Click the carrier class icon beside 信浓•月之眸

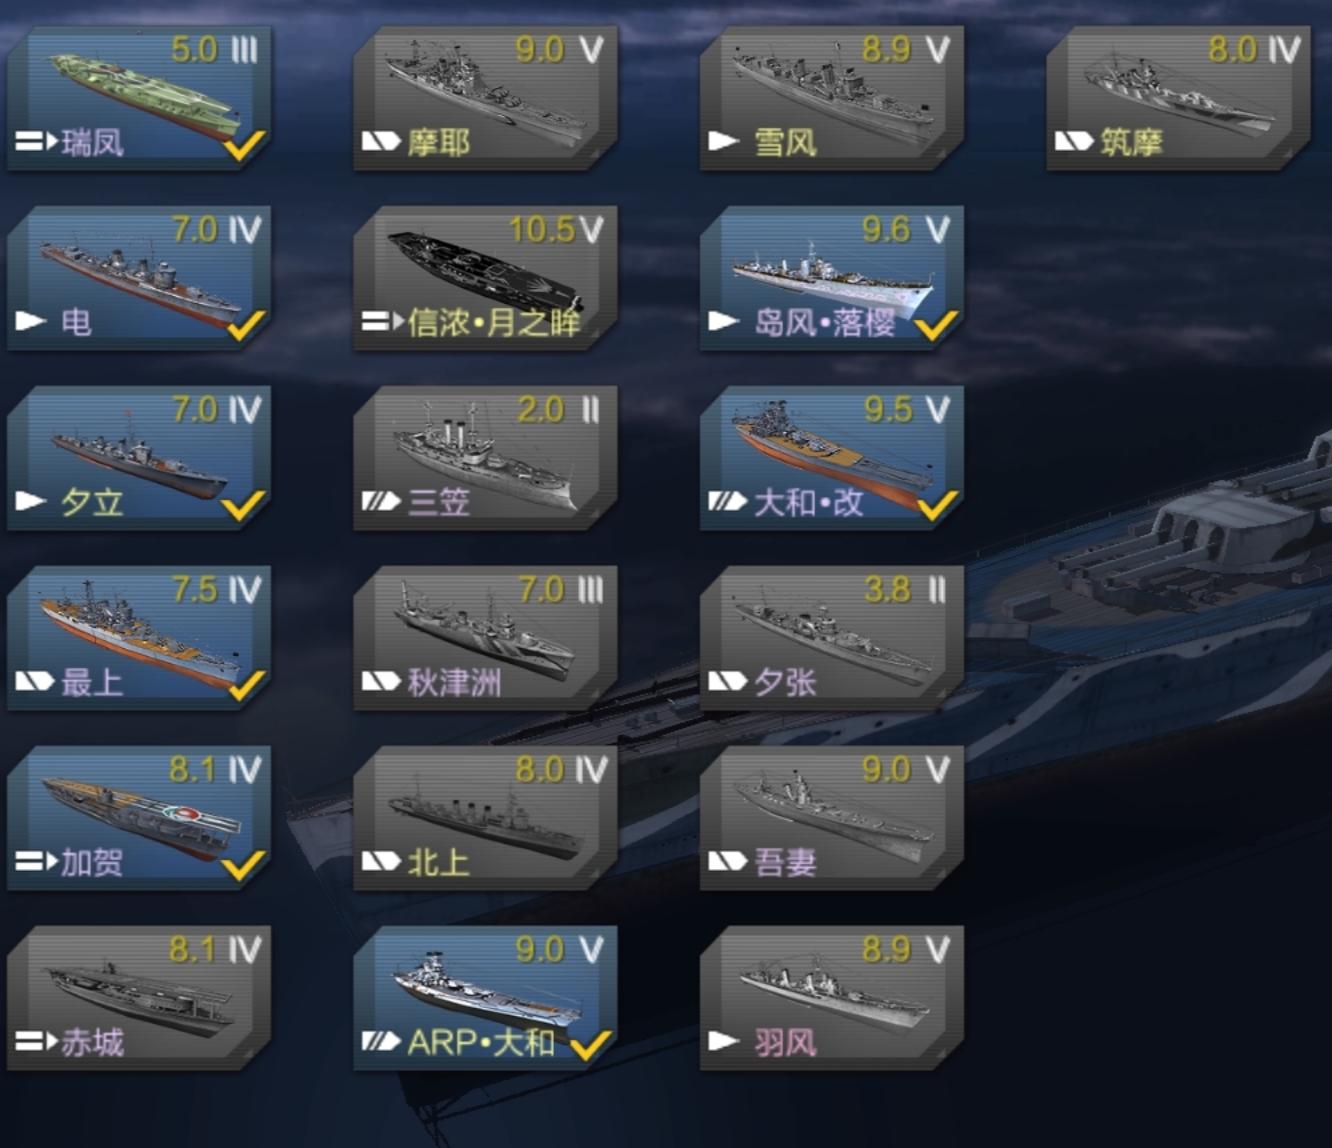coord(383,322)
